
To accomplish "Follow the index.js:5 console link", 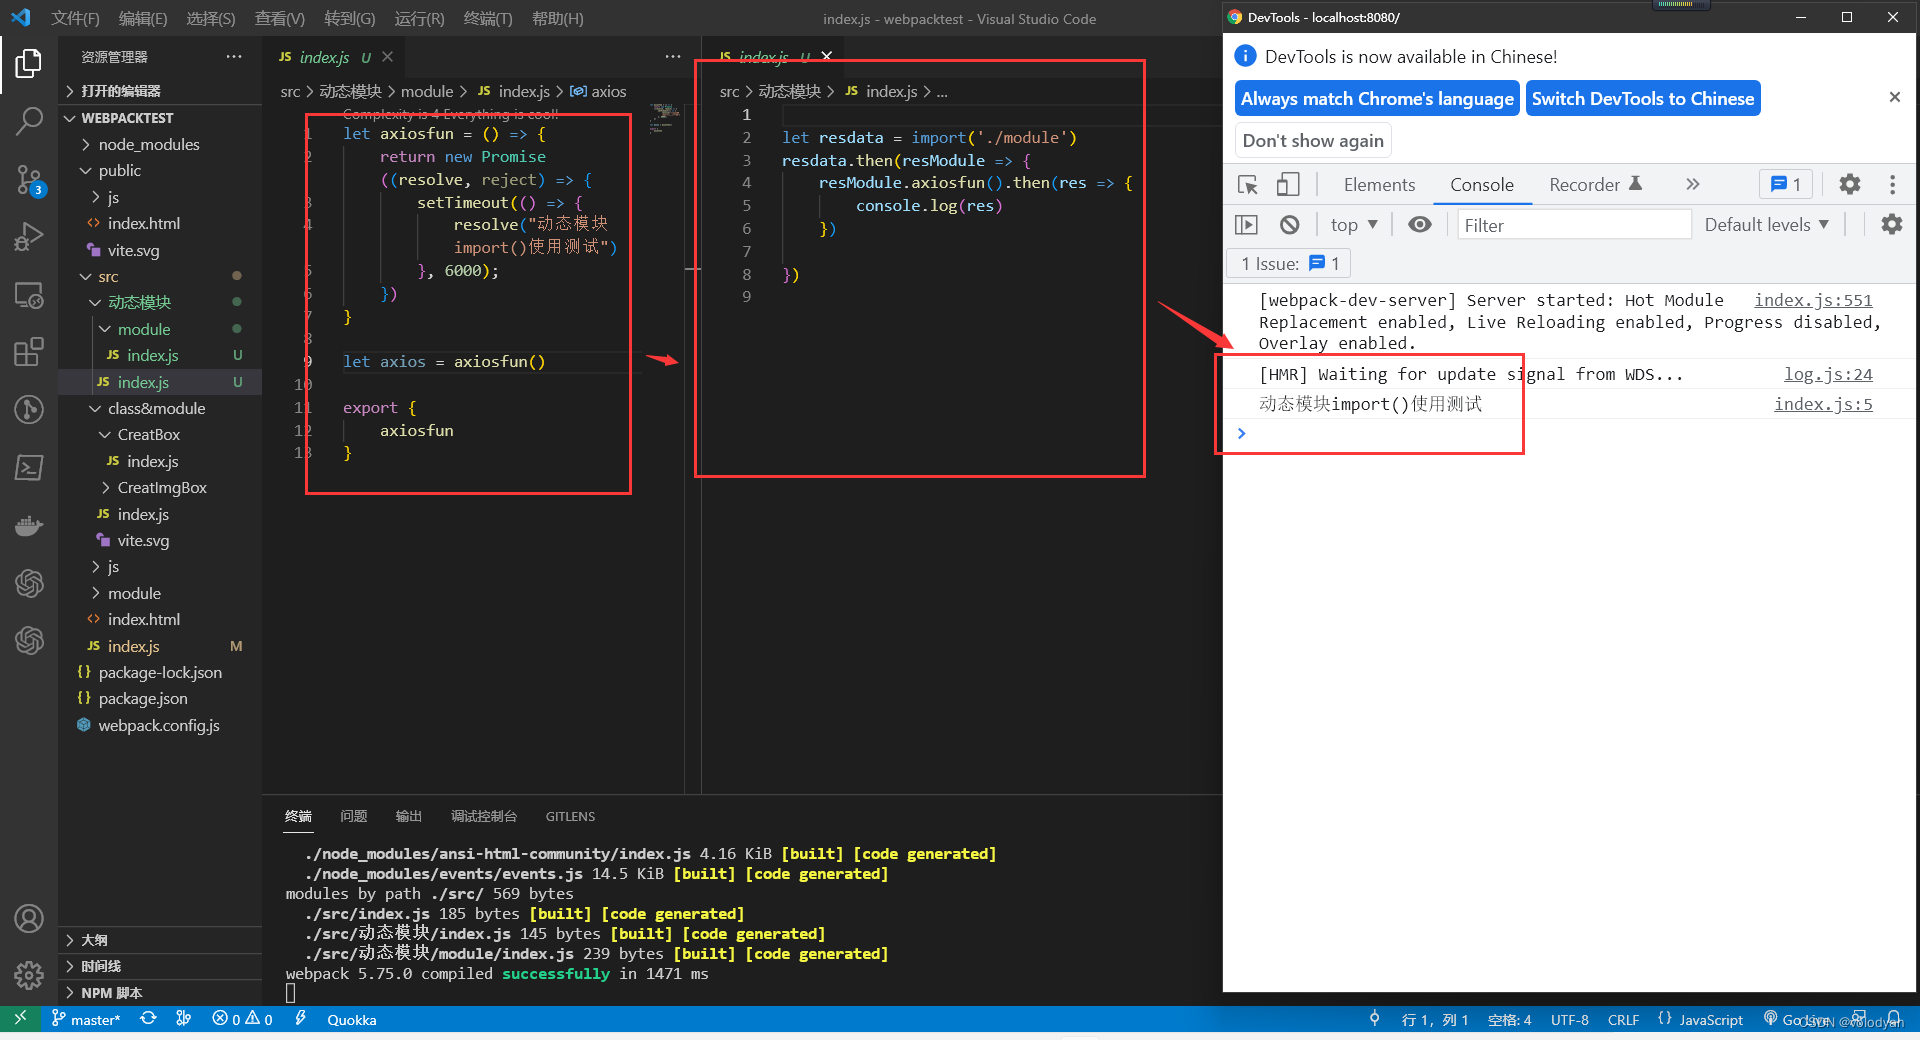I will pyautogui.click(x=1823, y=404).
